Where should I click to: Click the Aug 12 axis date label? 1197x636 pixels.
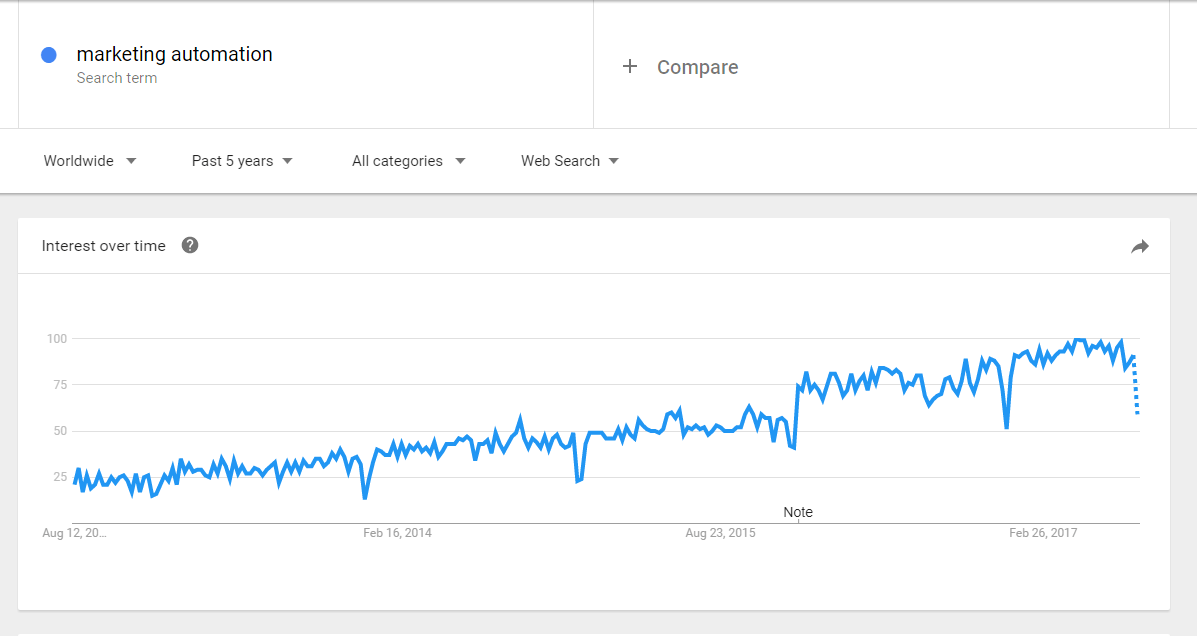(74, 533)
